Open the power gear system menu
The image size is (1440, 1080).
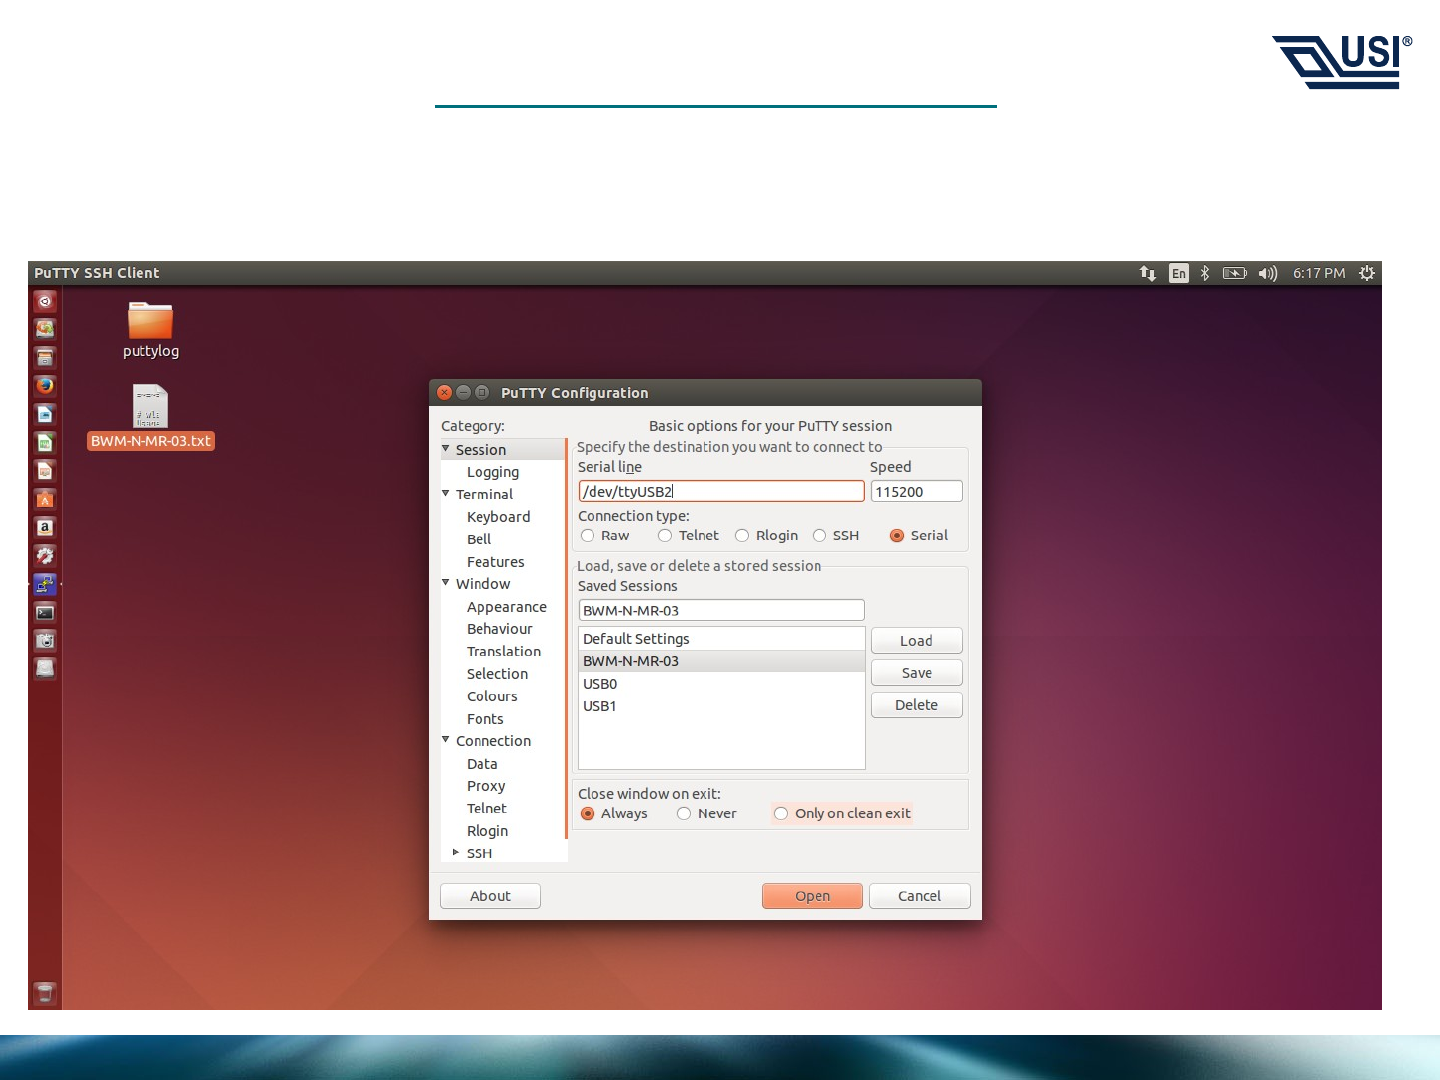[x=1367, y=273]
